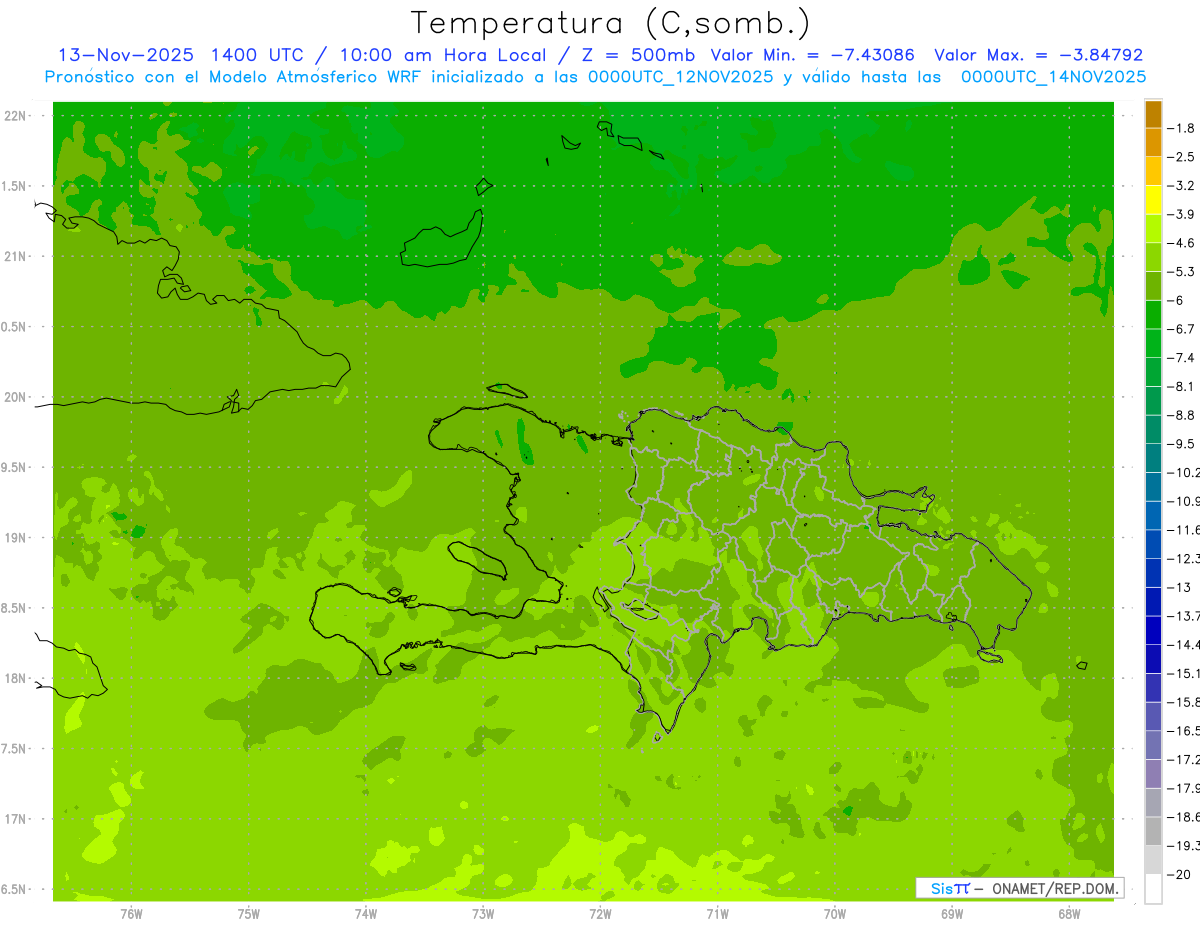
Task: Click the '74W' longitude label
Action: 366,913
